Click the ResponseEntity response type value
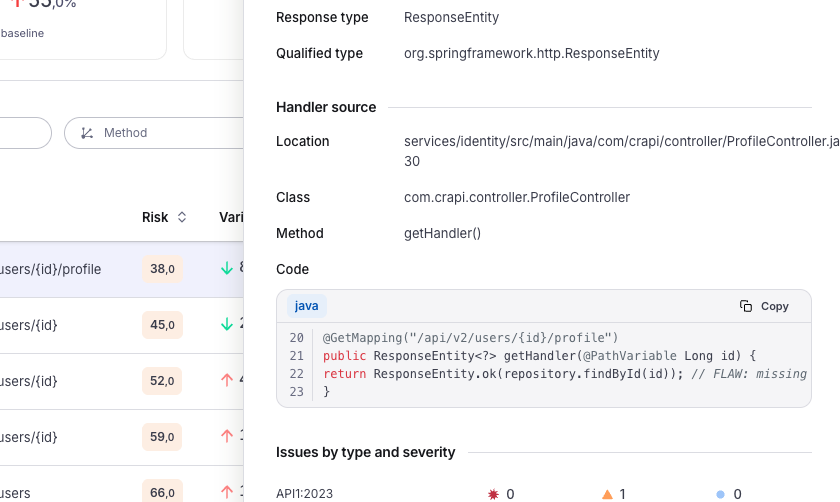840x502 pixels. [451, 17]
